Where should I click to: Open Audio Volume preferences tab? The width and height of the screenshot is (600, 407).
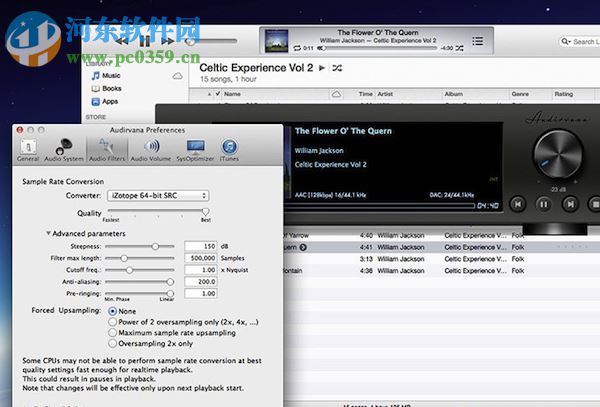pyautogui.click(x=151, y=150)
